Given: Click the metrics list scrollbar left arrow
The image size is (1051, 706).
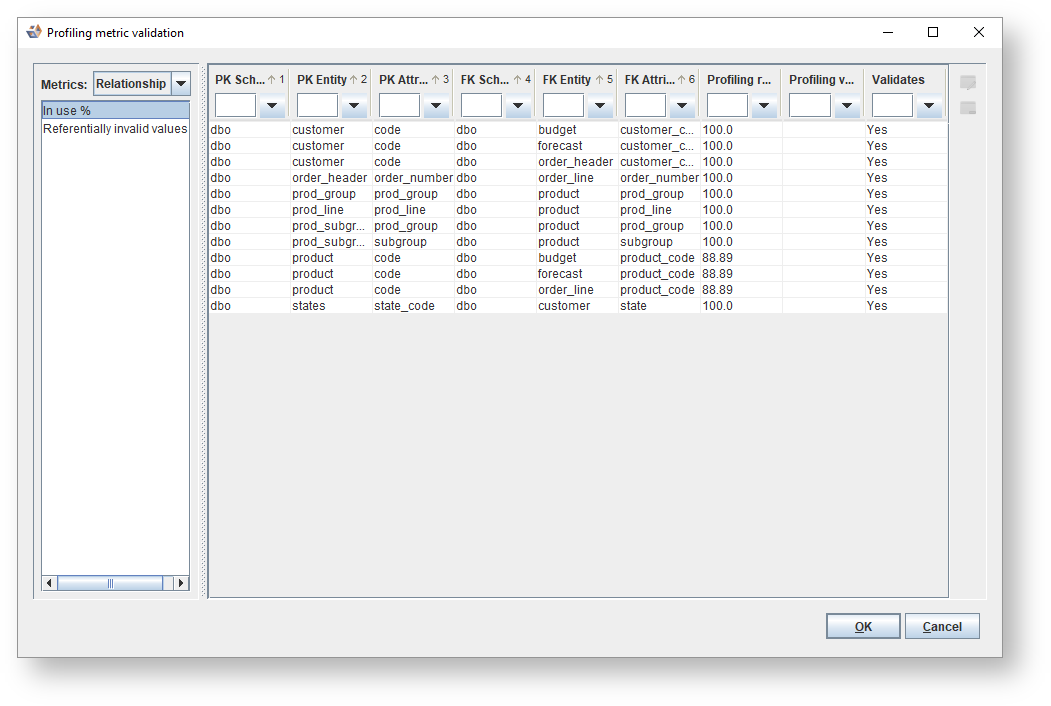Looking at the screenshot, I should (x=49, y=583).
